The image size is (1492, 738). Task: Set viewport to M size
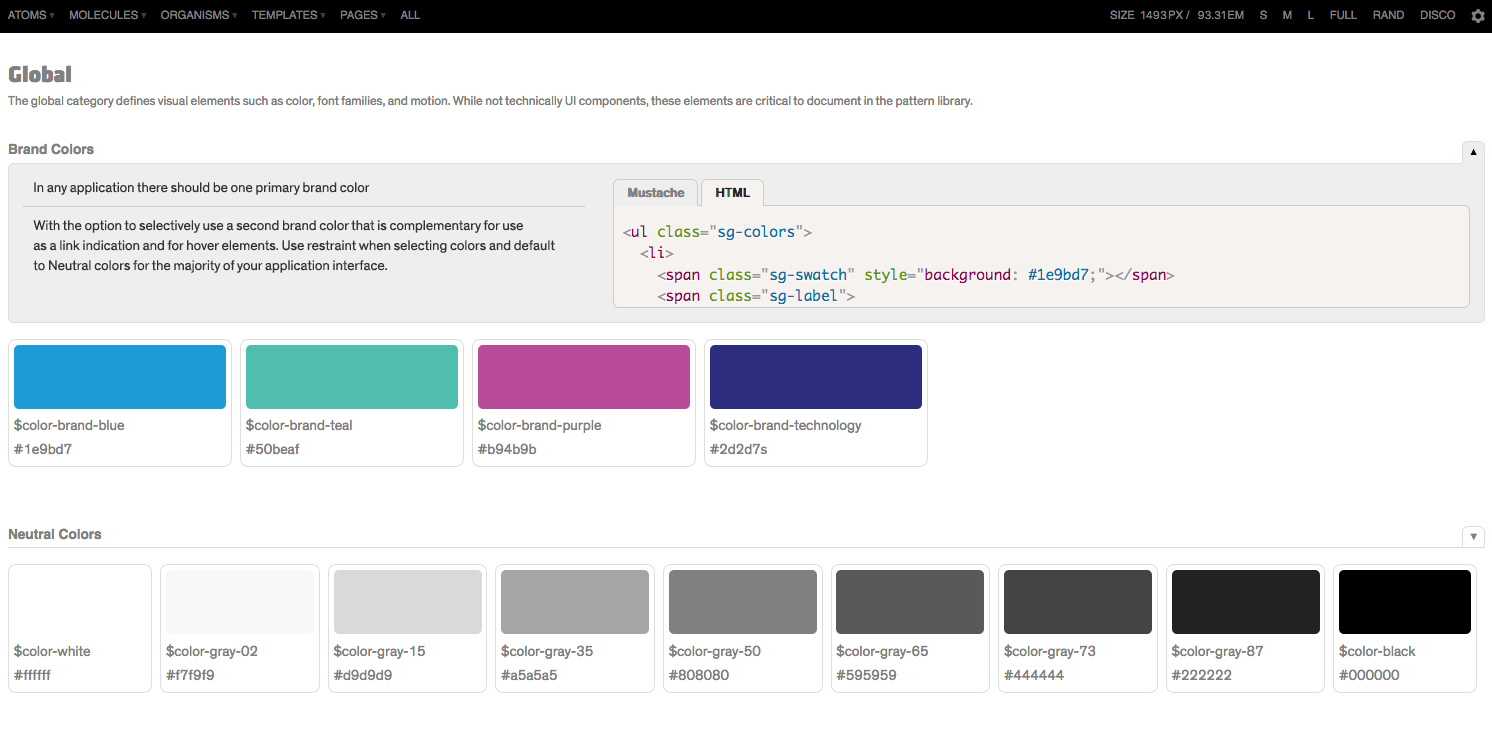click(x=1287, y=15)
